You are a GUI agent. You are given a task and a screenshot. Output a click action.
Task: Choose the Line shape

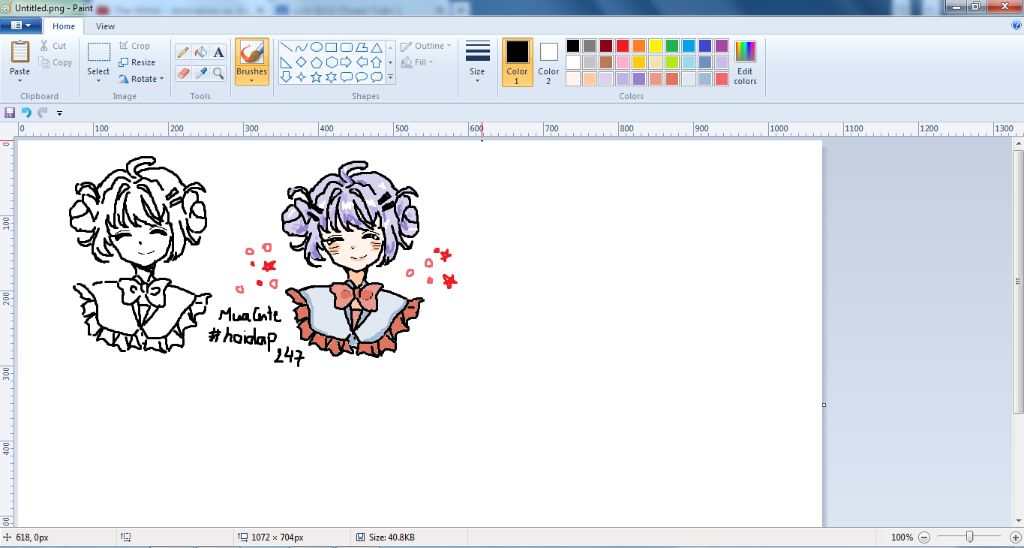[285, 48]
